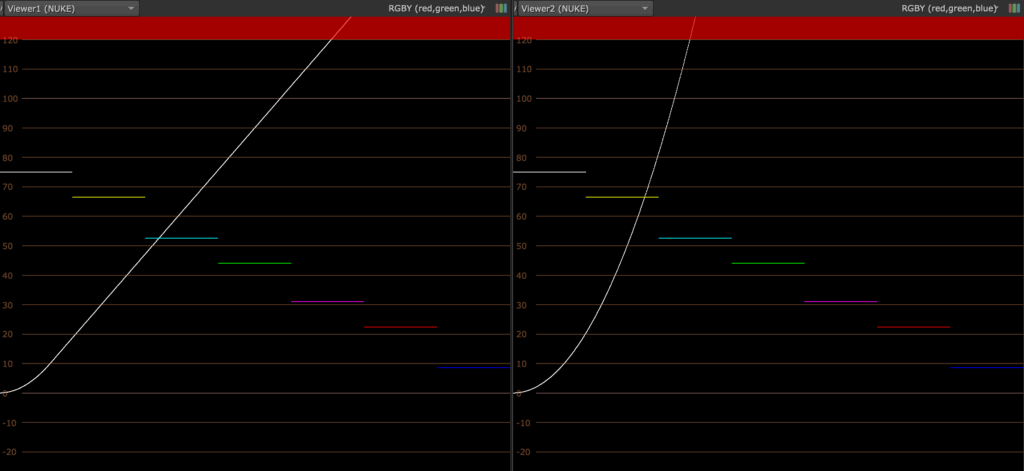Screen dimensions: 1024x471
Task: Select the green trace segment in Viewer1 scope
Action: point(254,263)
